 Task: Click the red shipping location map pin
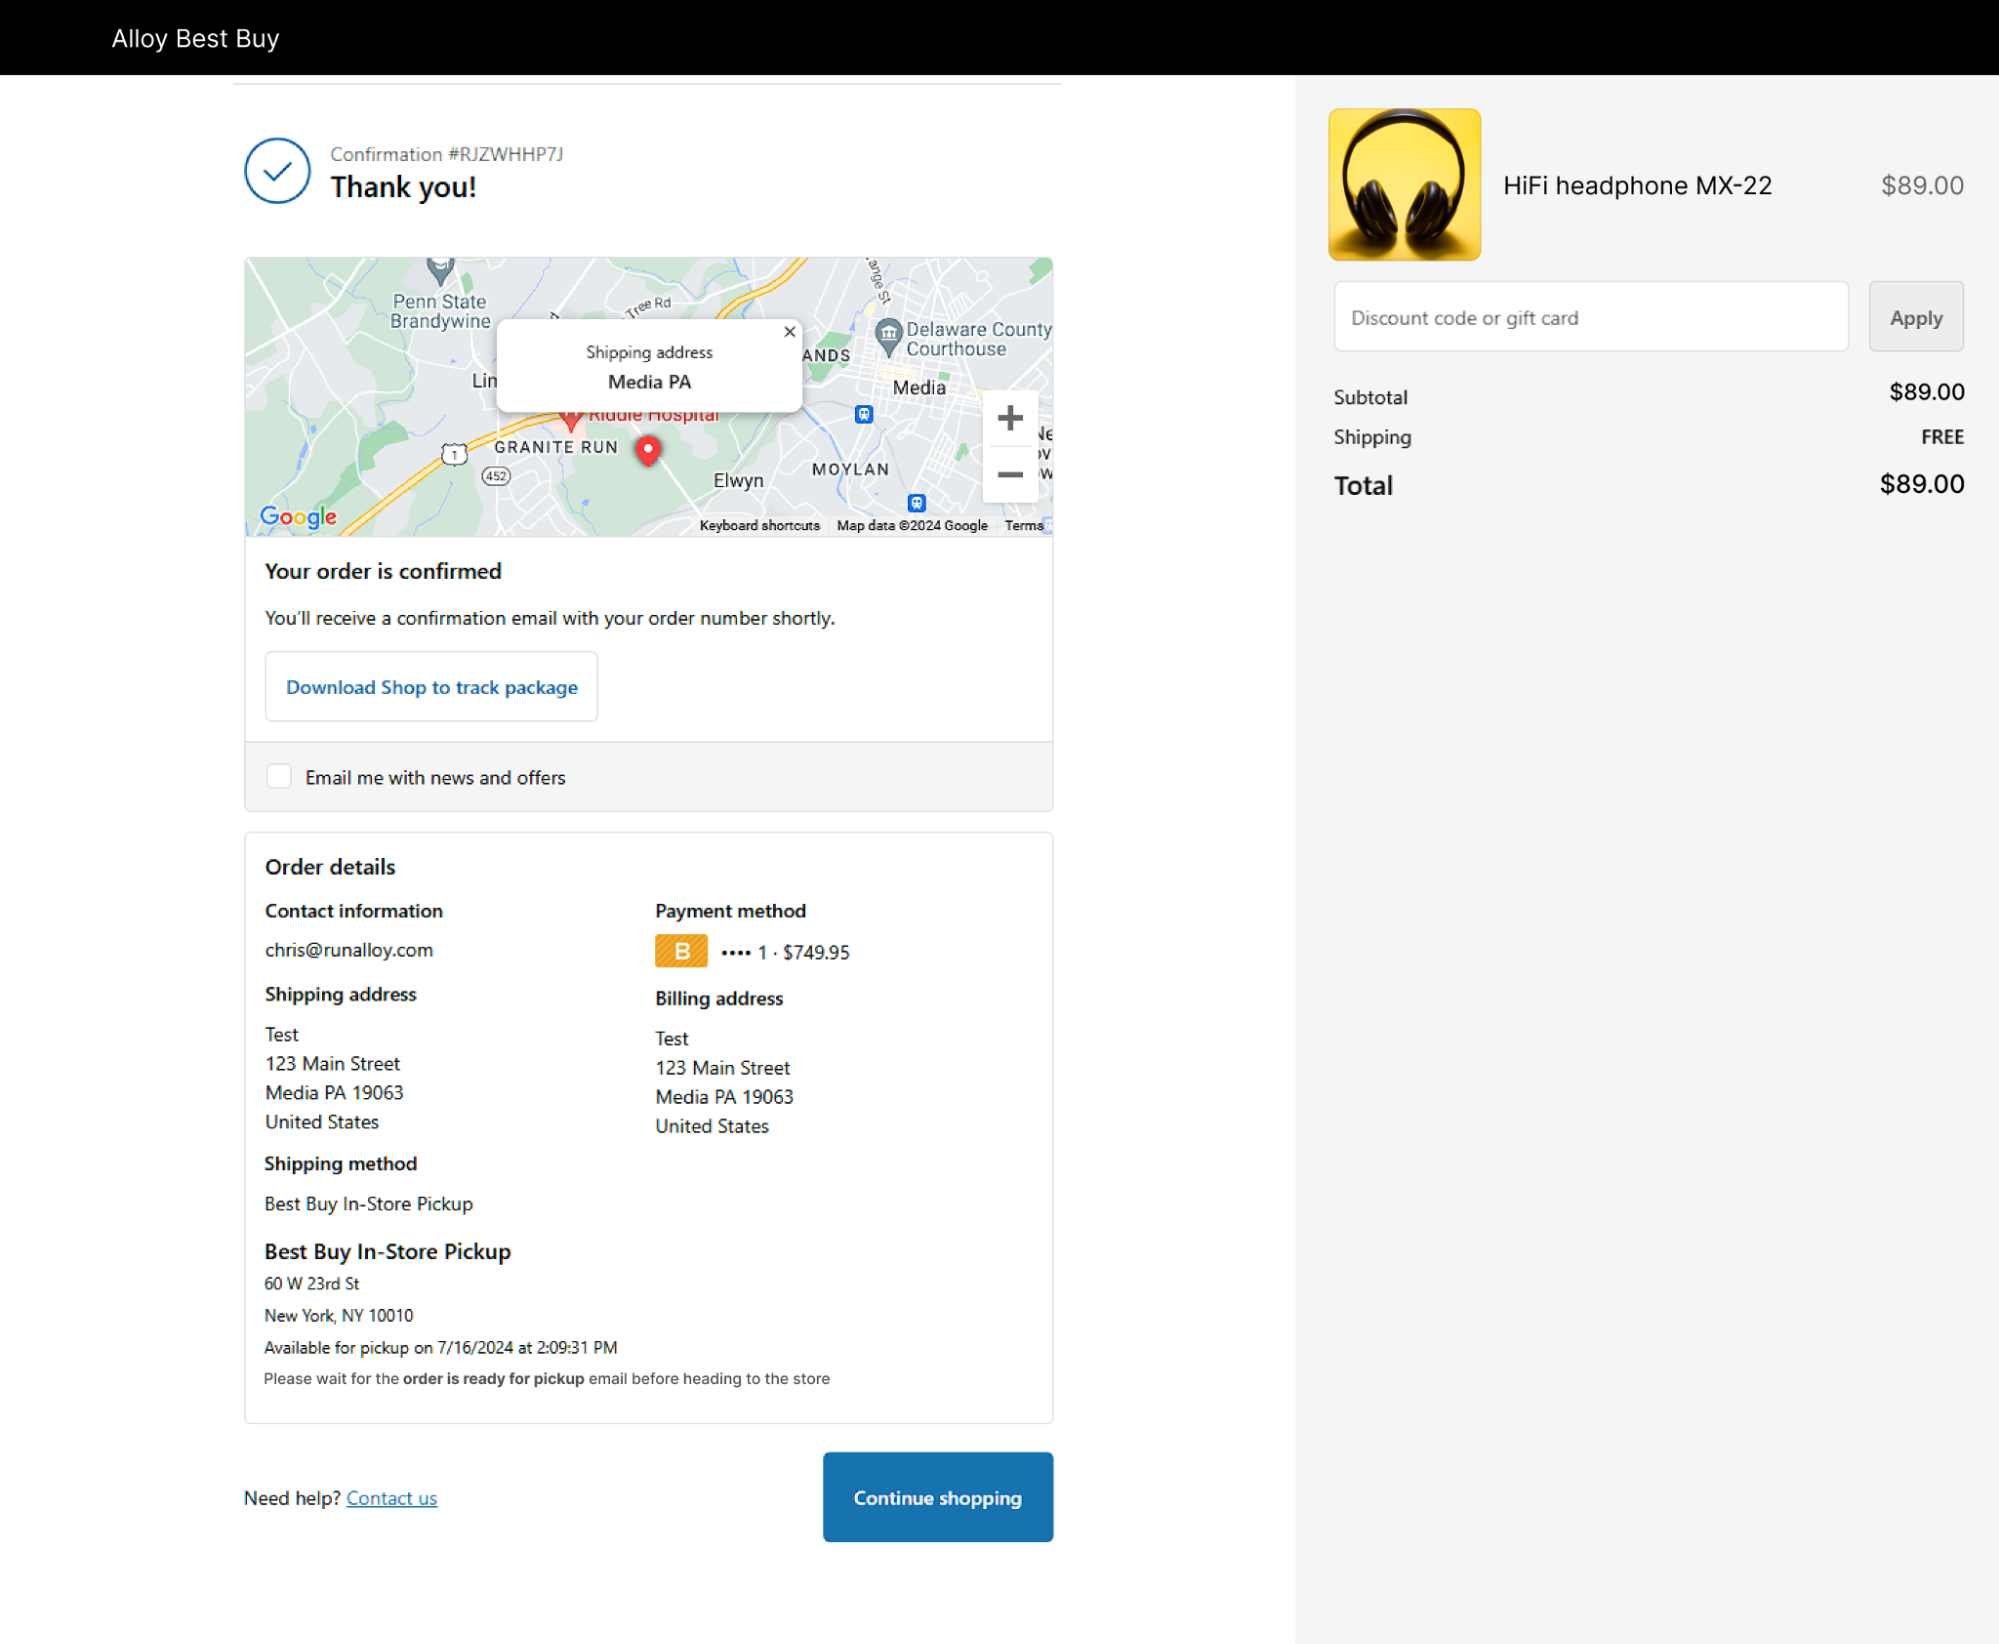[648, 450]
